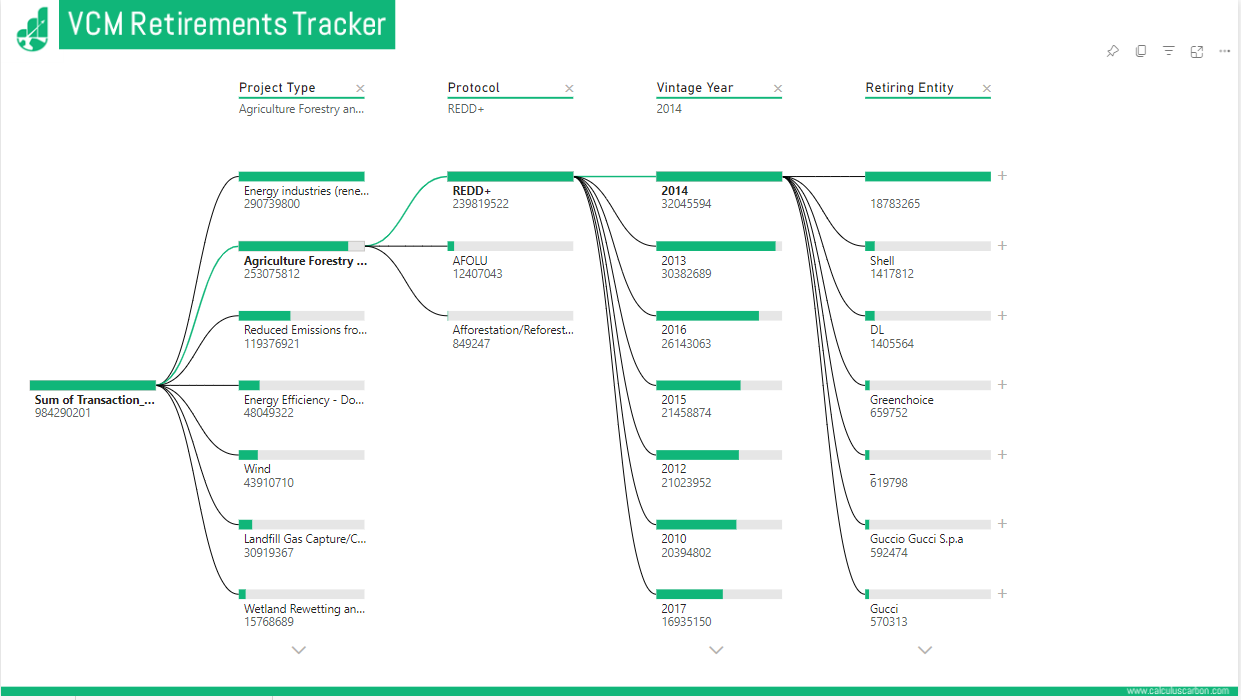Expand the DL node with plus
This screenshot has height=700, width=1241.
coord(1002,315)
